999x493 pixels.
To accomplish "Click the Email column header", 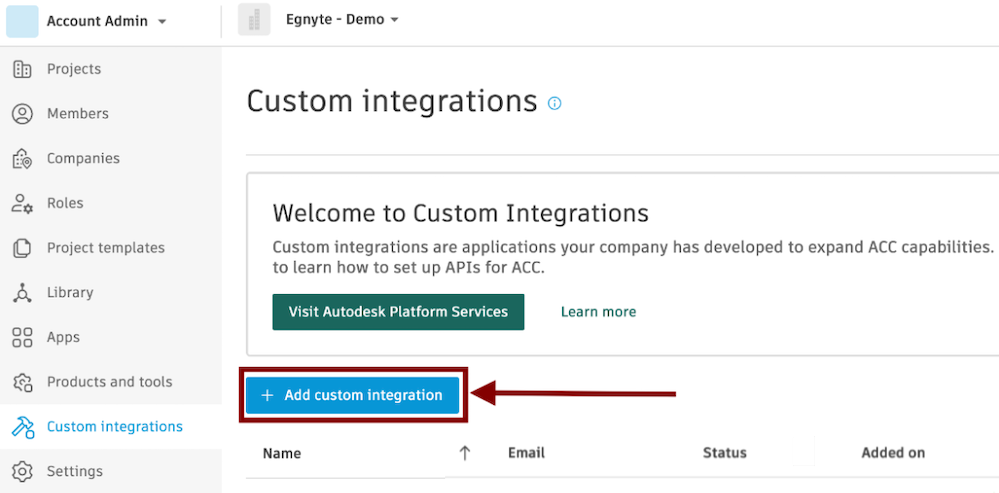I will click(x=526, y=453).
